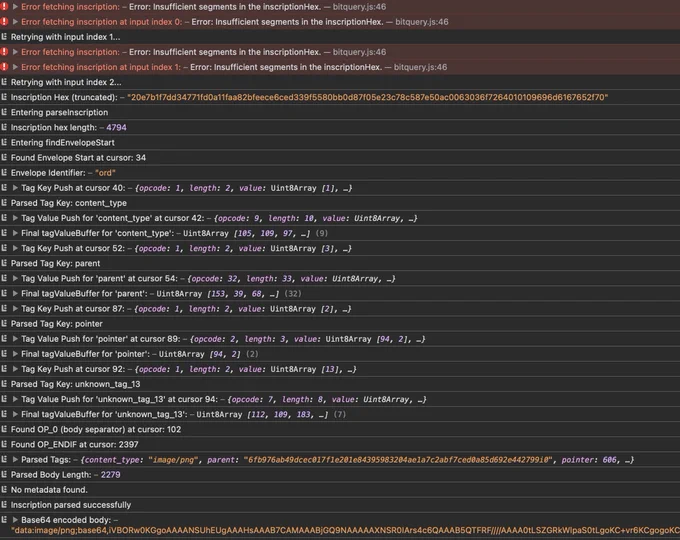This screenshot has height=540, width=680.
Task: Click 'Parsed Tag Key: unknown_tag_13' text
Action: click(75, 384)
